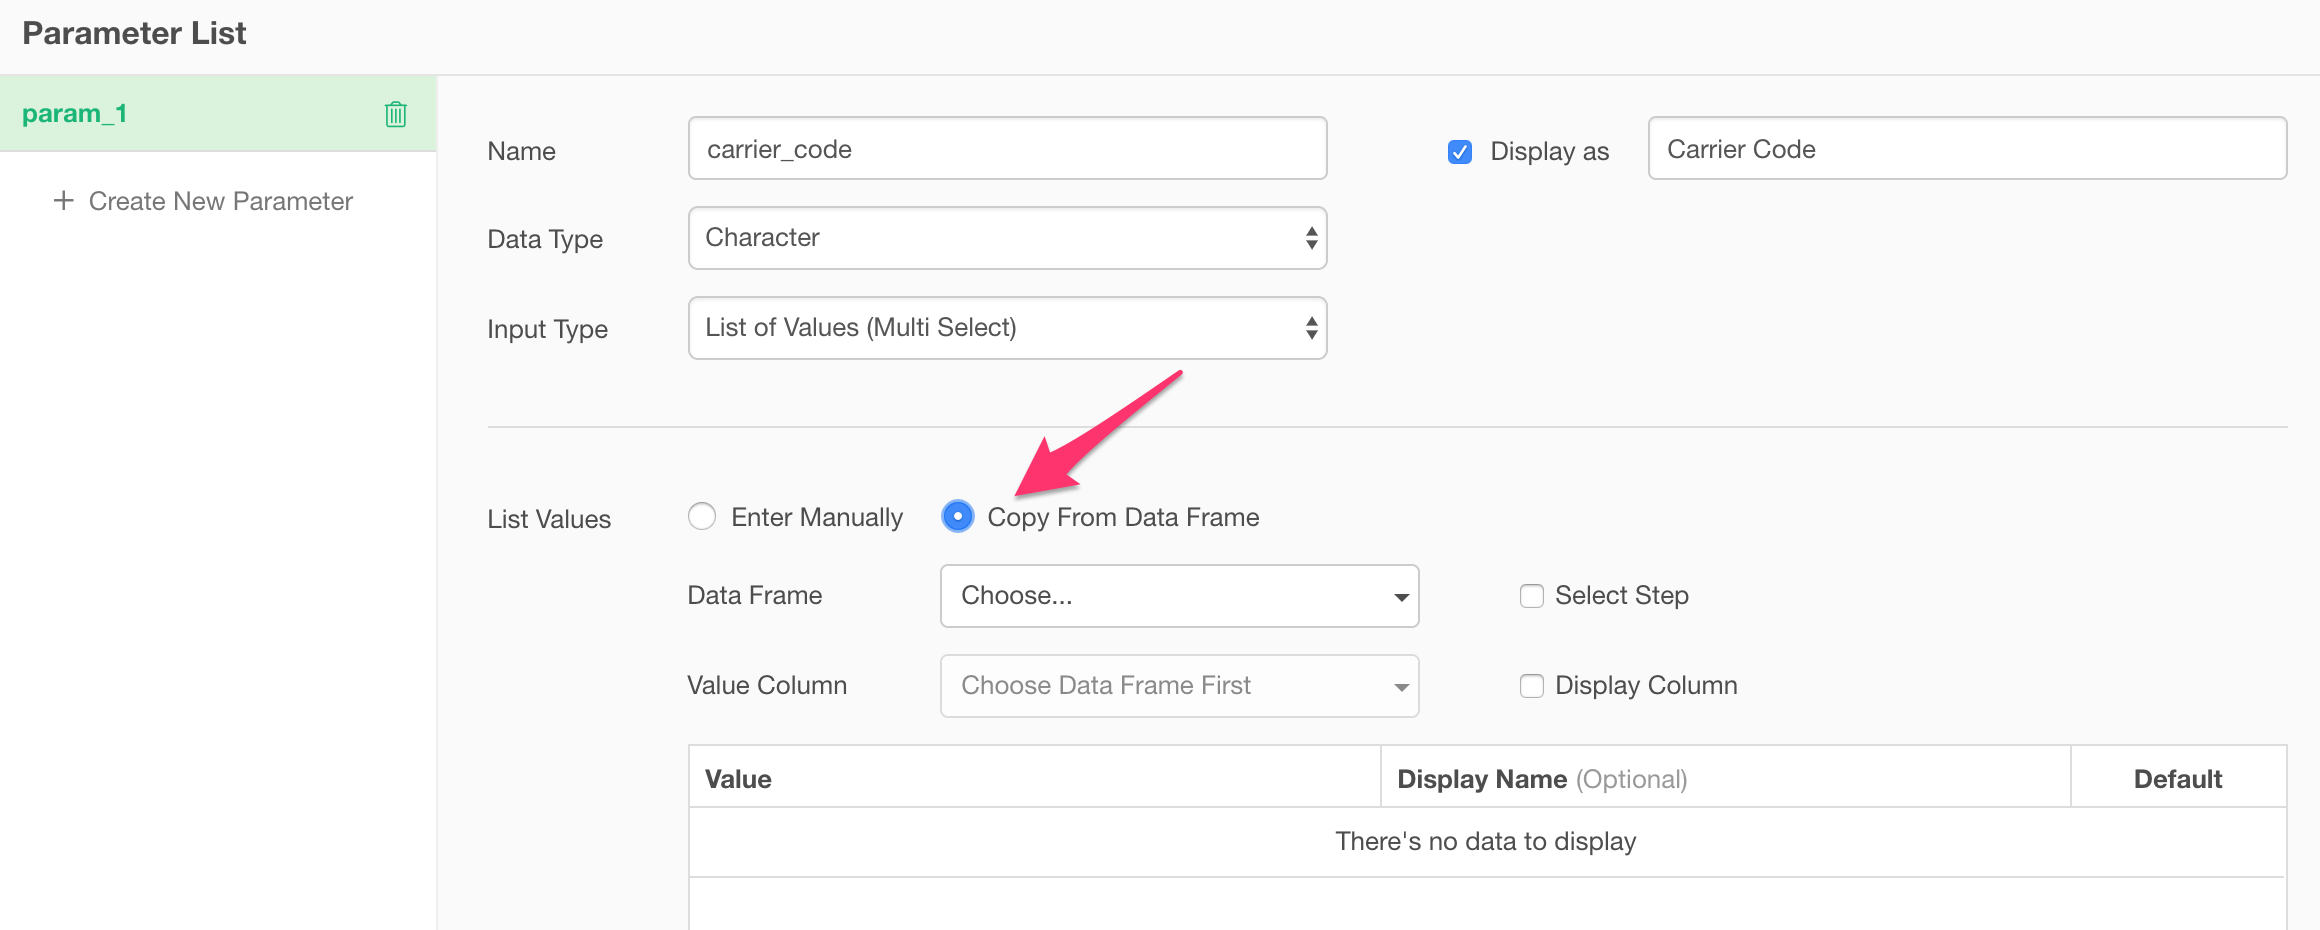The height and width of the screenshot is (930, 2320).
Task: Click the Name field containing carrier_code
Action: [1007, 148]
